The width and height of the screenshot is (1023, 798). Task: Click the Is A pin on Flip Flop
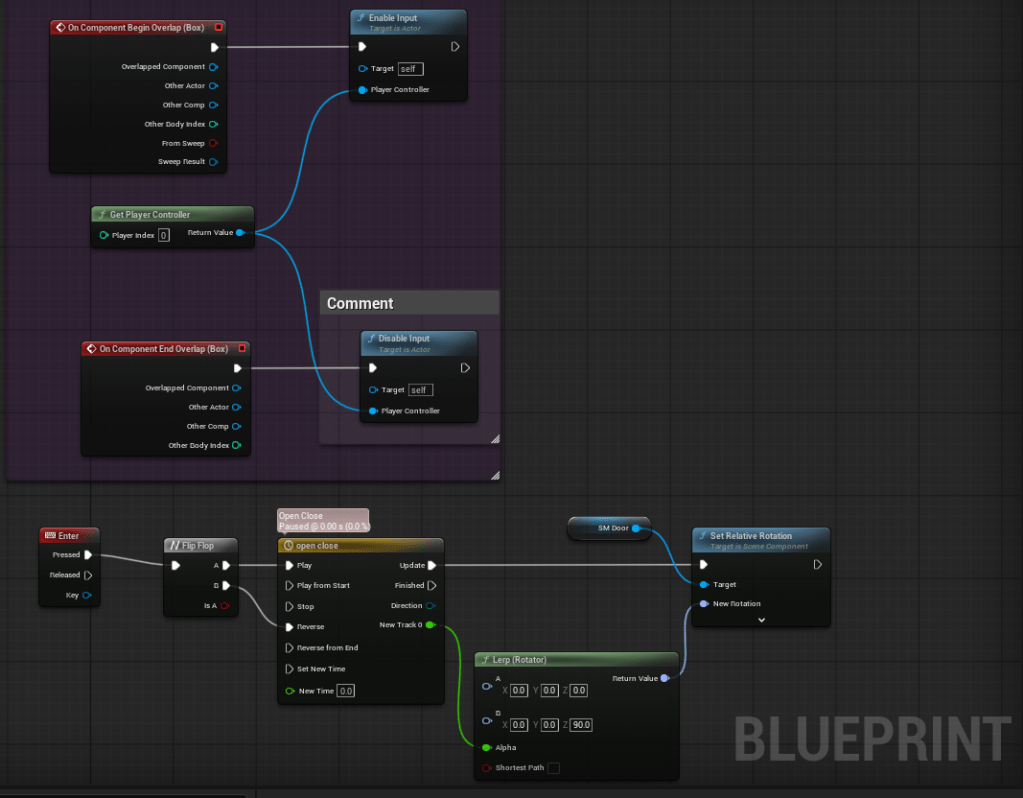click(x=225, y=605)
